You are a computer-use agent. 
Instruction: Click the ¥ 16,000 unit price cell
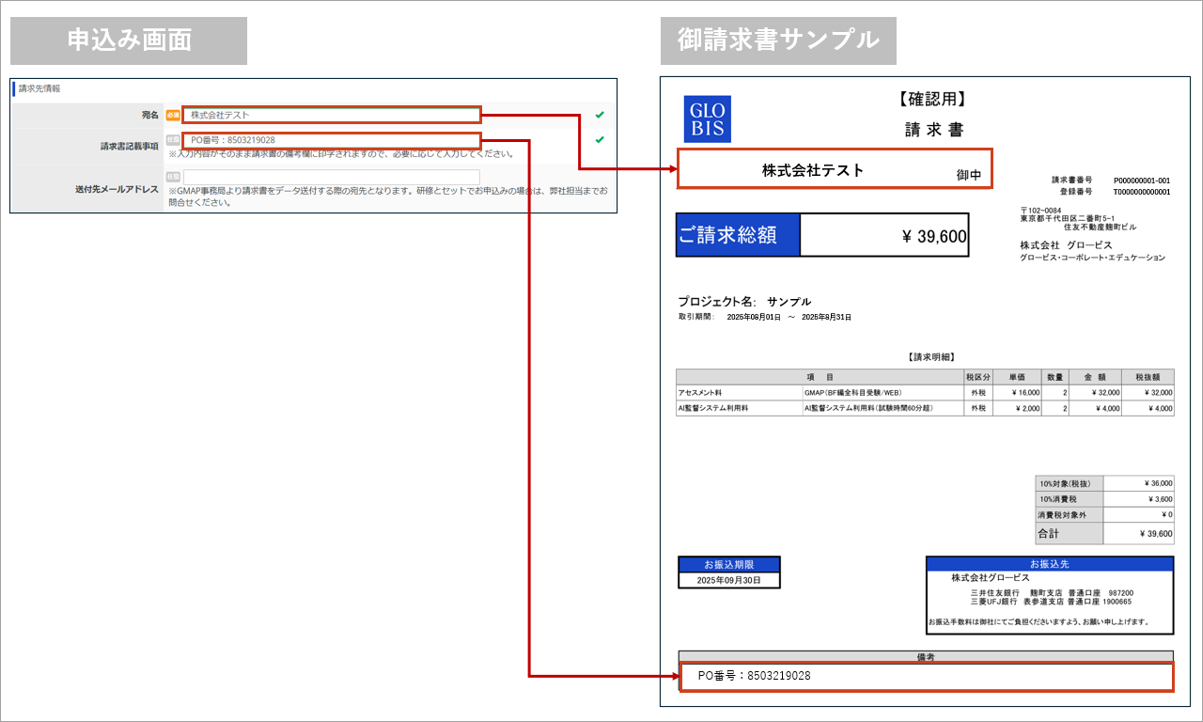pos(1018,394)
